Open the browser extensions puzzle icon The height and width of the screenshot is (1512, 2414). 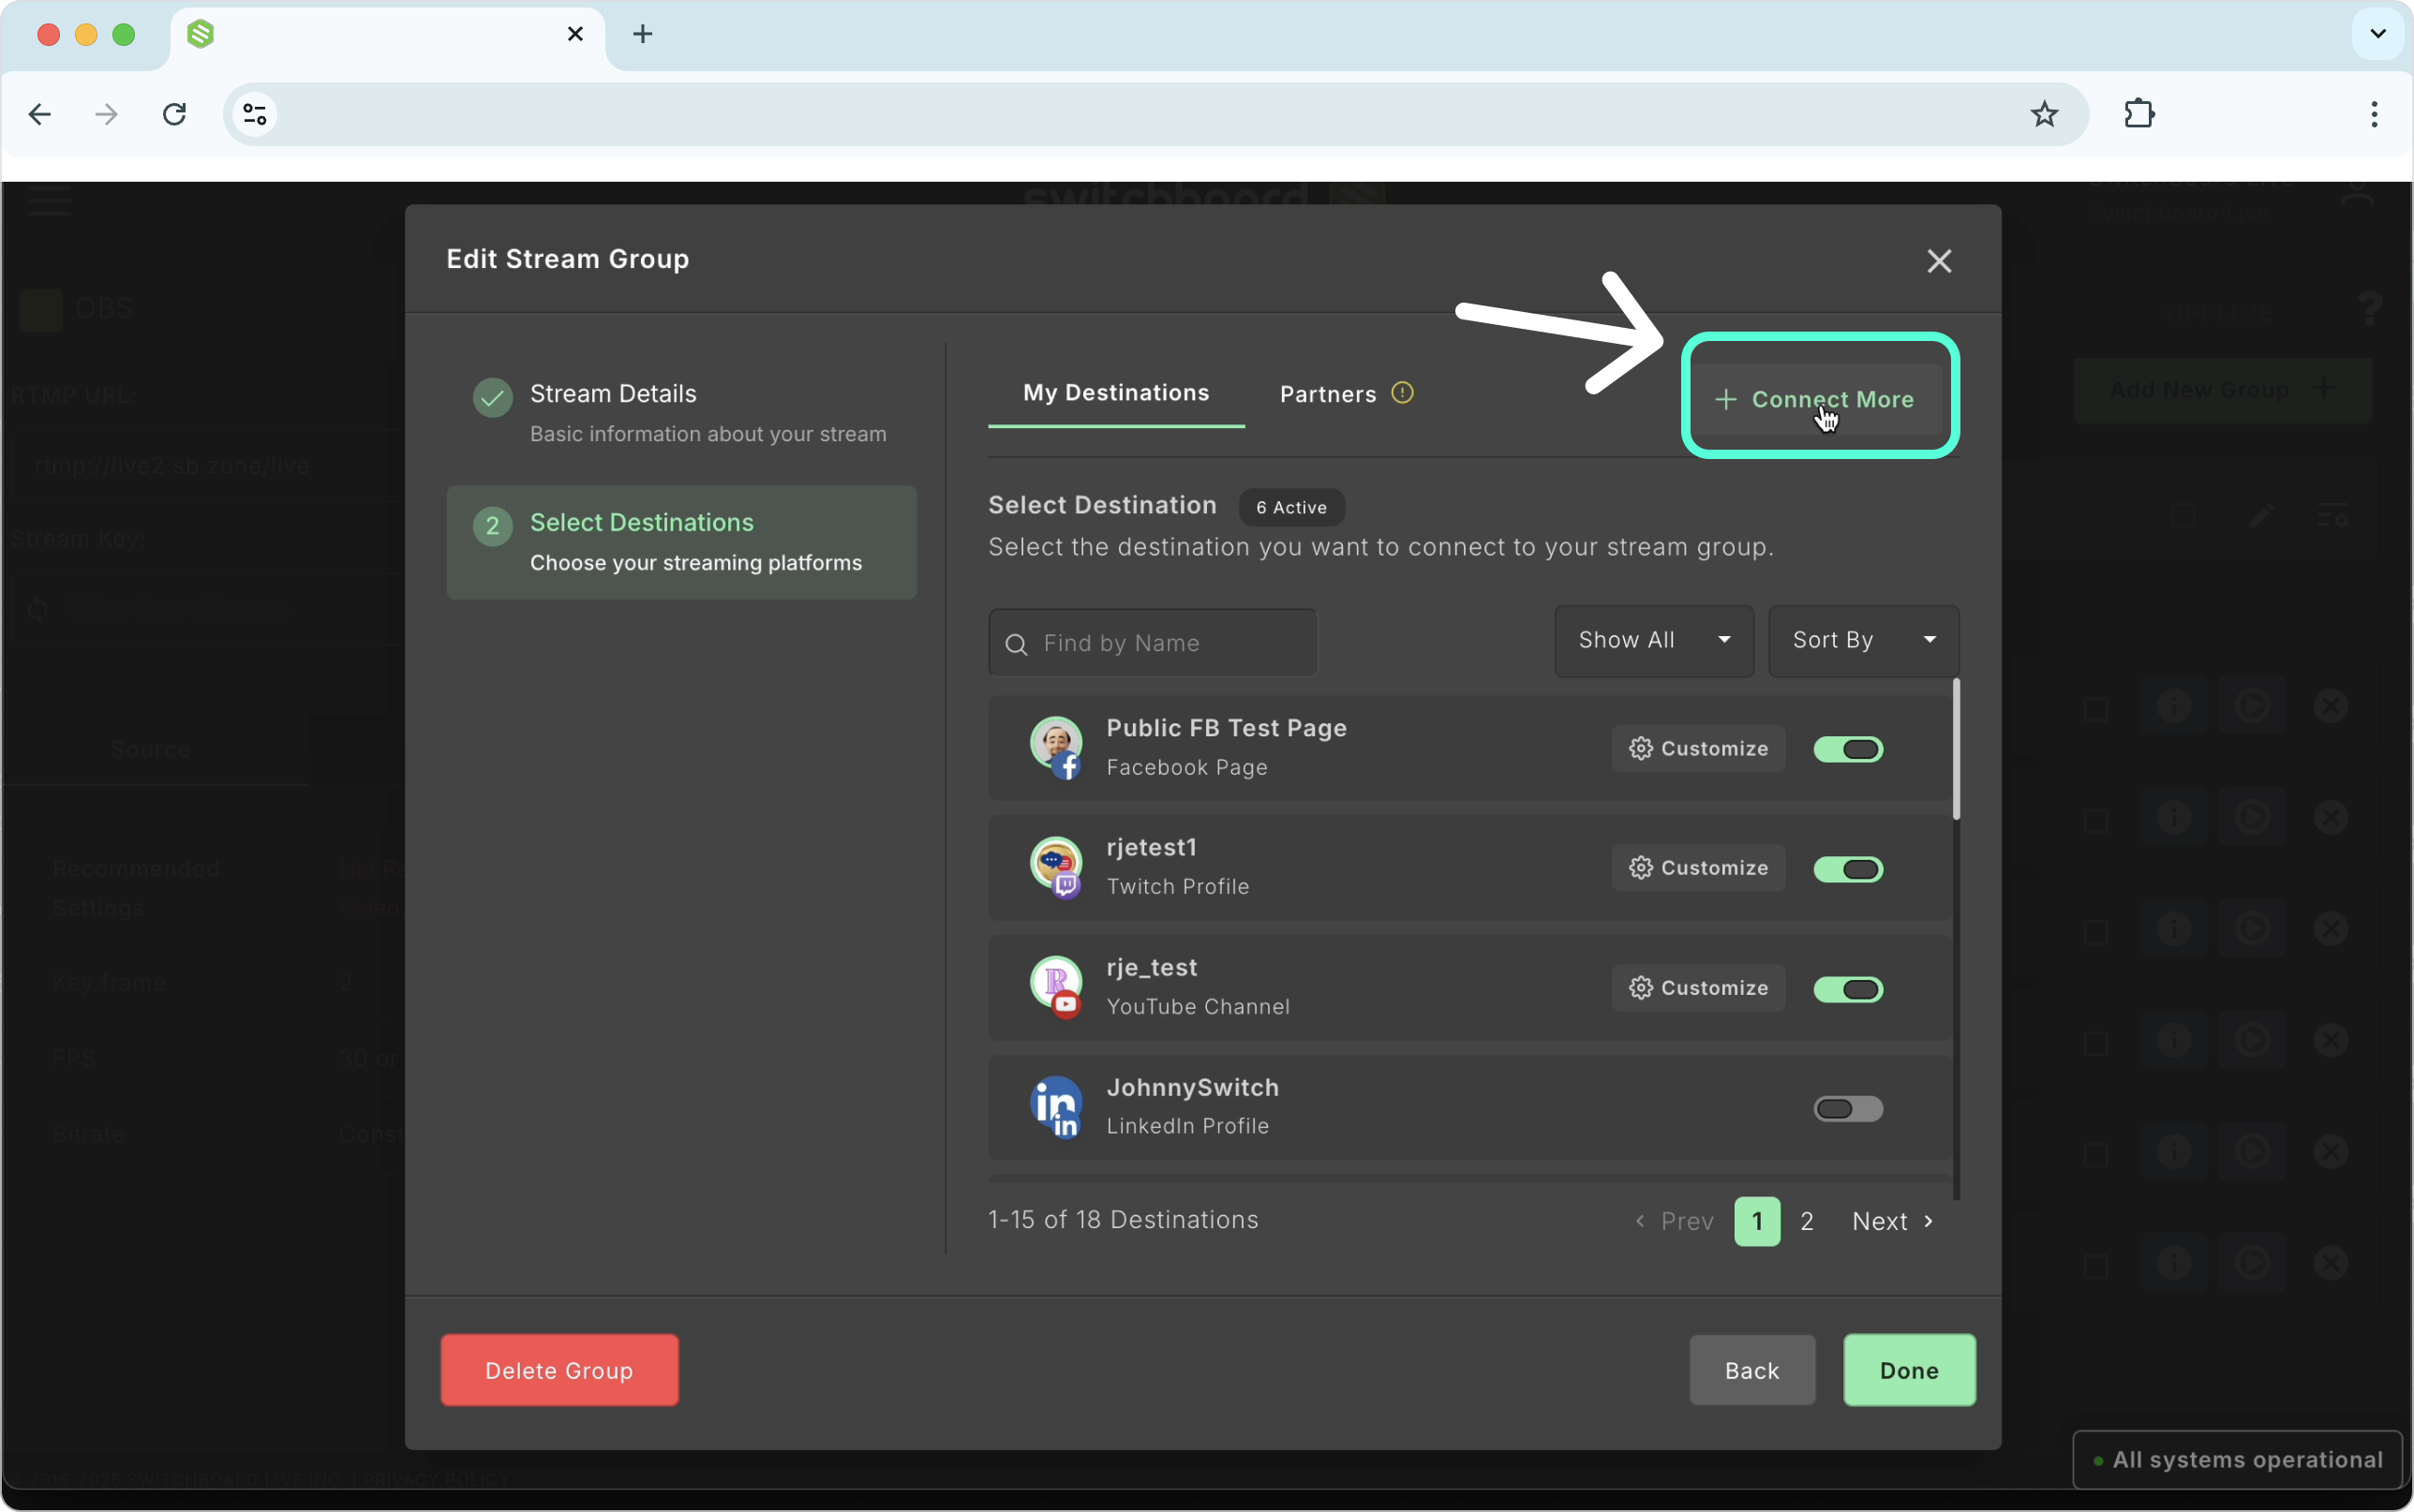(x=2139, y=113)
